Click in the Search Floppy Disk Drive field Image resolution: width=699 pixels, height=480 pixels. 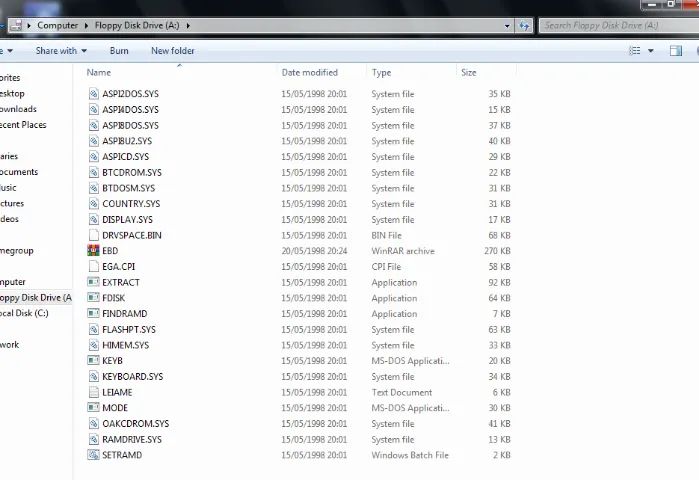619,25
